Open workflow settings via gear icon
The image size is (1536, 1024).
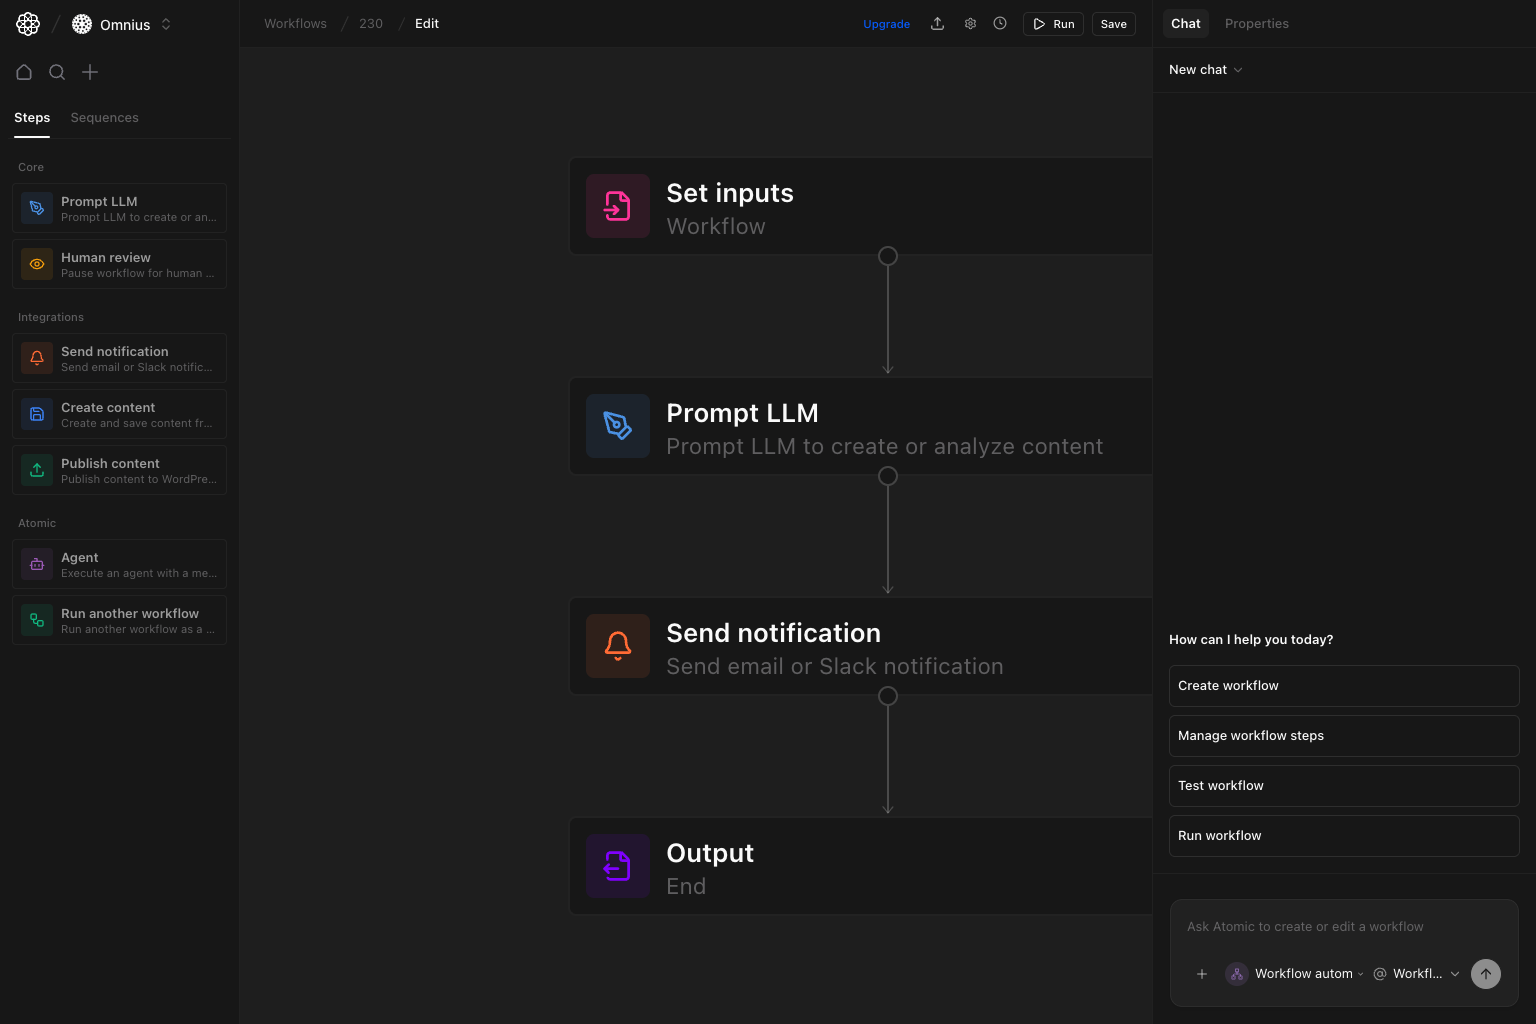click(970, 23)
